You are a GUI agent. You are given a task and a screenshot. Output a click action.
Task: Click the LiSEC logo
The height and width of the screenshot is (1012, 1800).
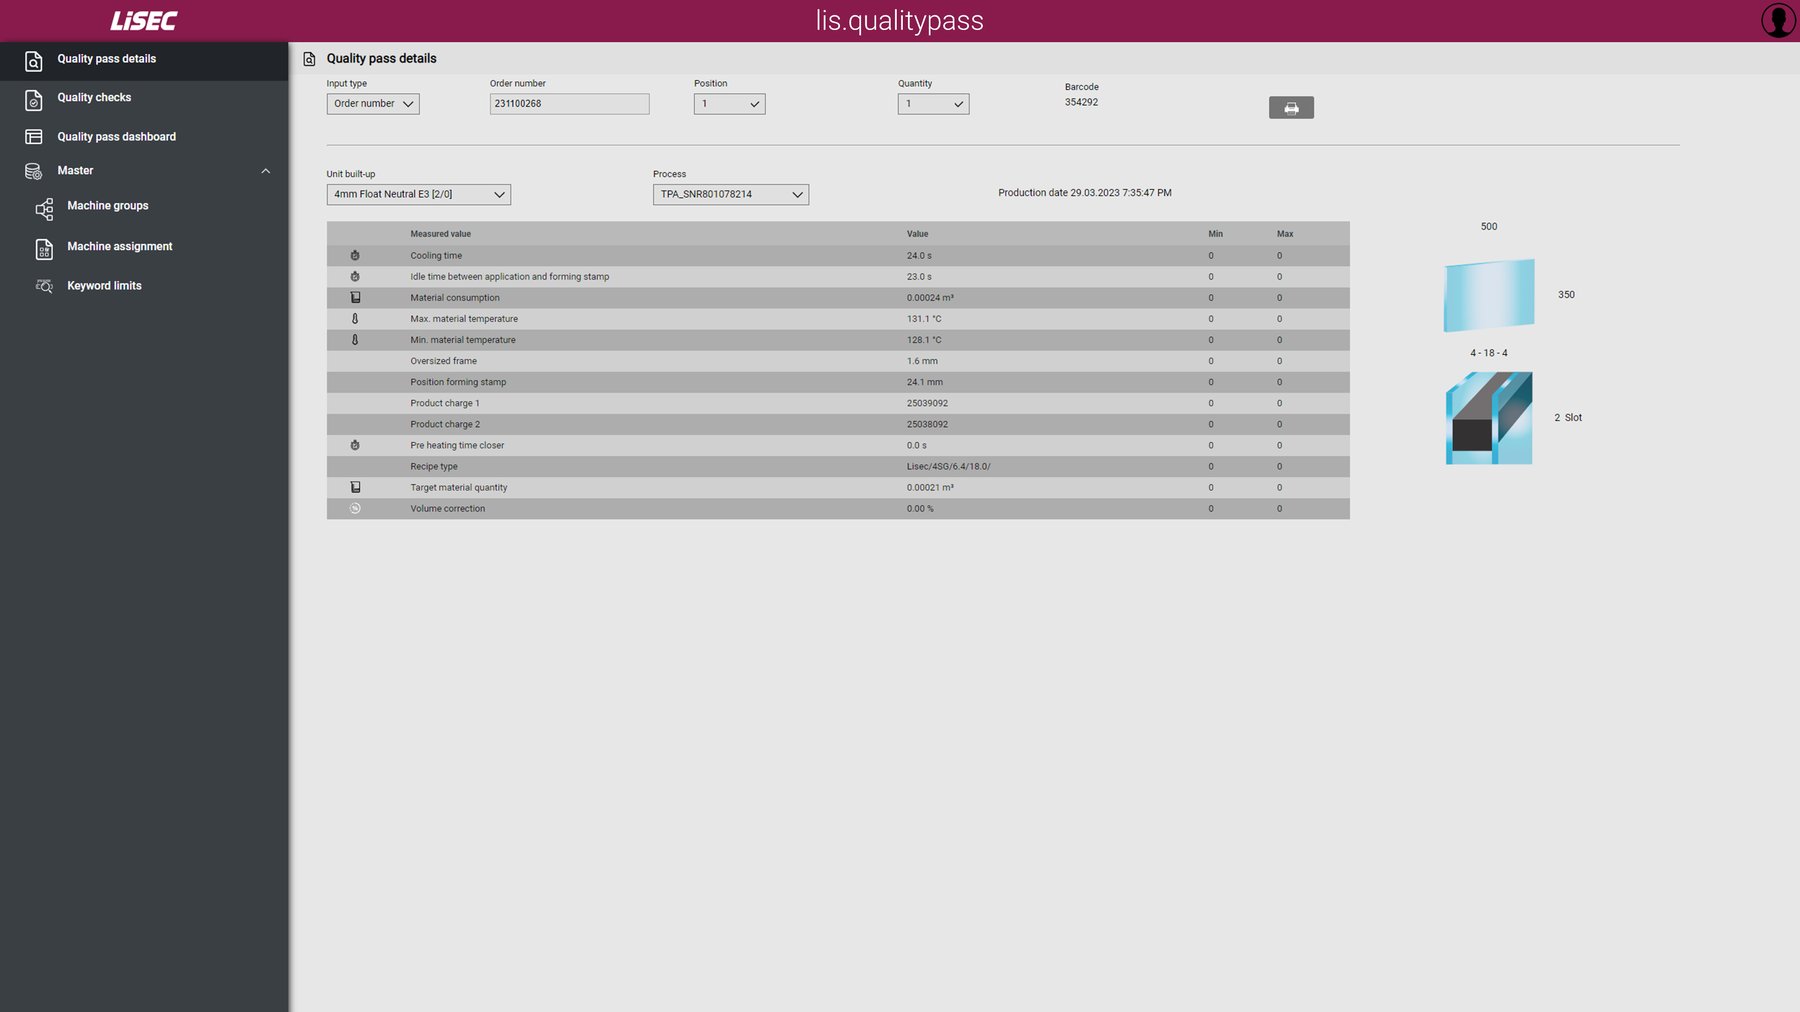pyautogui.click(x=143, y=21)
